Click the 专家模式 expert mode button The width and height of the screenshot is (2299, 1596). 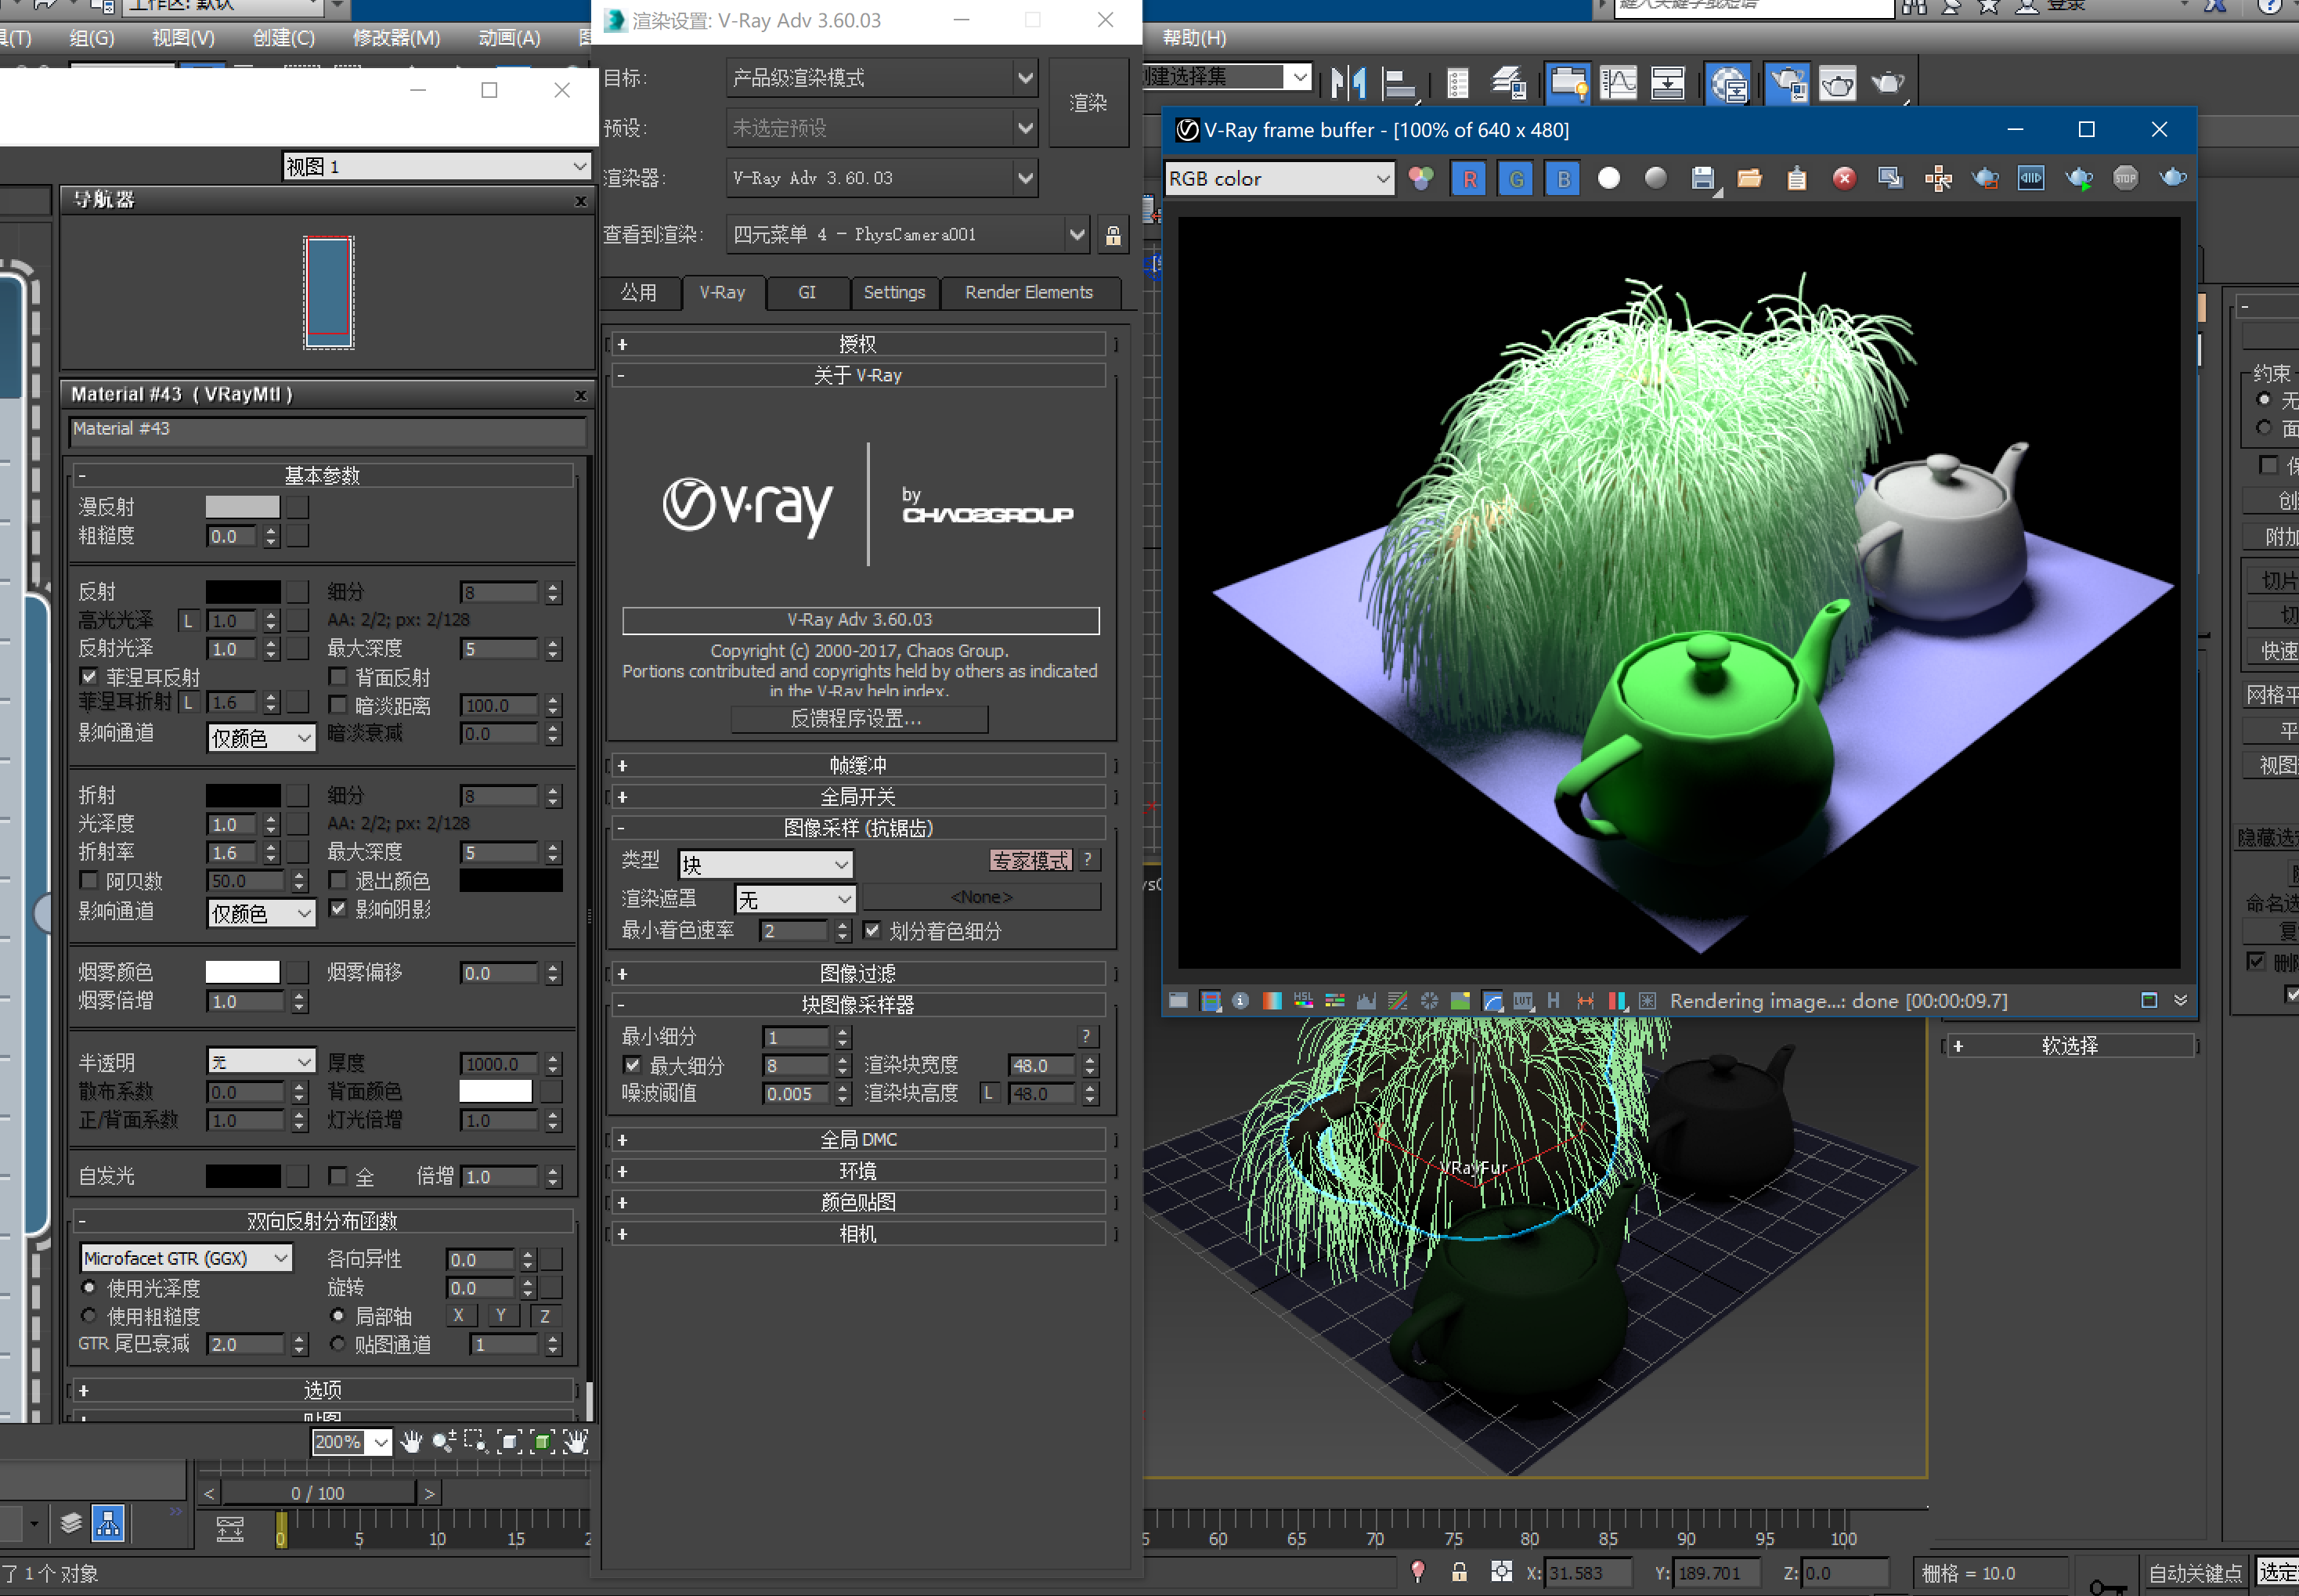click(1030, 860)
